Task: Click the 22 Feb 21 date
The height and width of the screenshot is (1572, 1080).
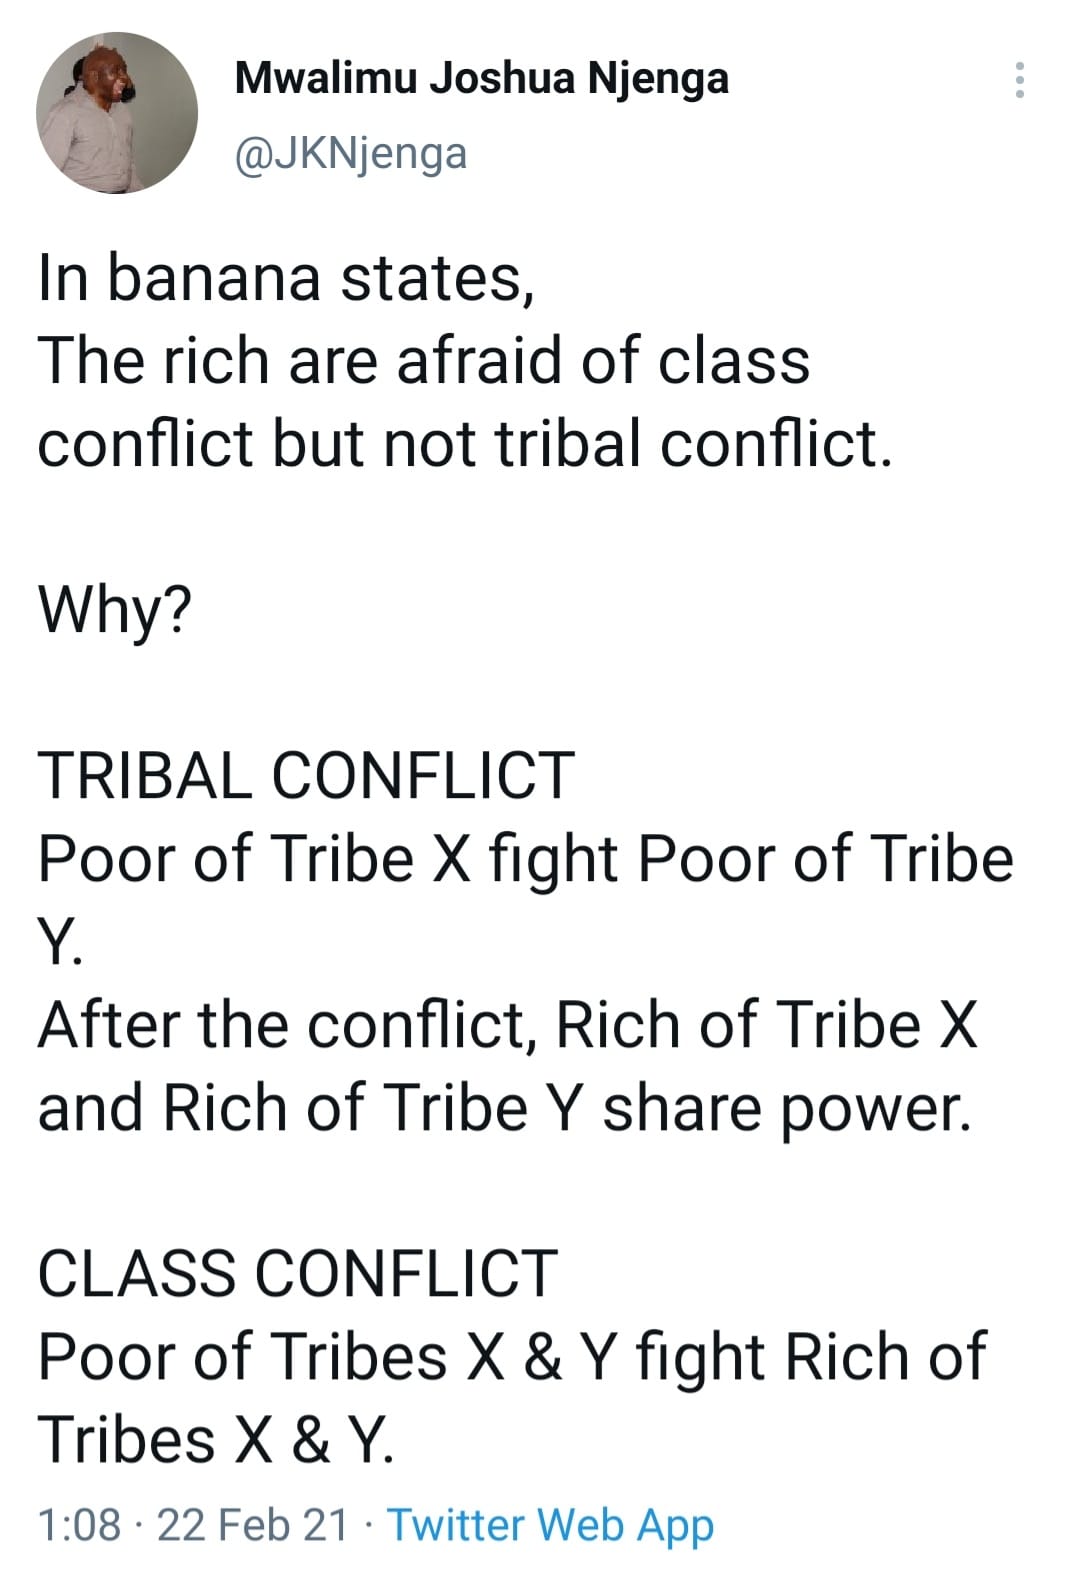Action: (x=253, y=1525)
